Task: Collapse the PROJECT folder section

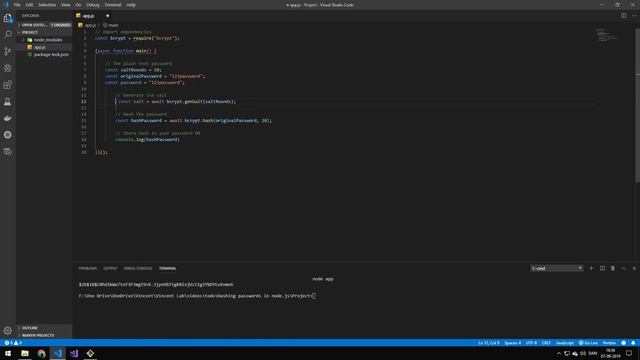Action: click(44, 32)
